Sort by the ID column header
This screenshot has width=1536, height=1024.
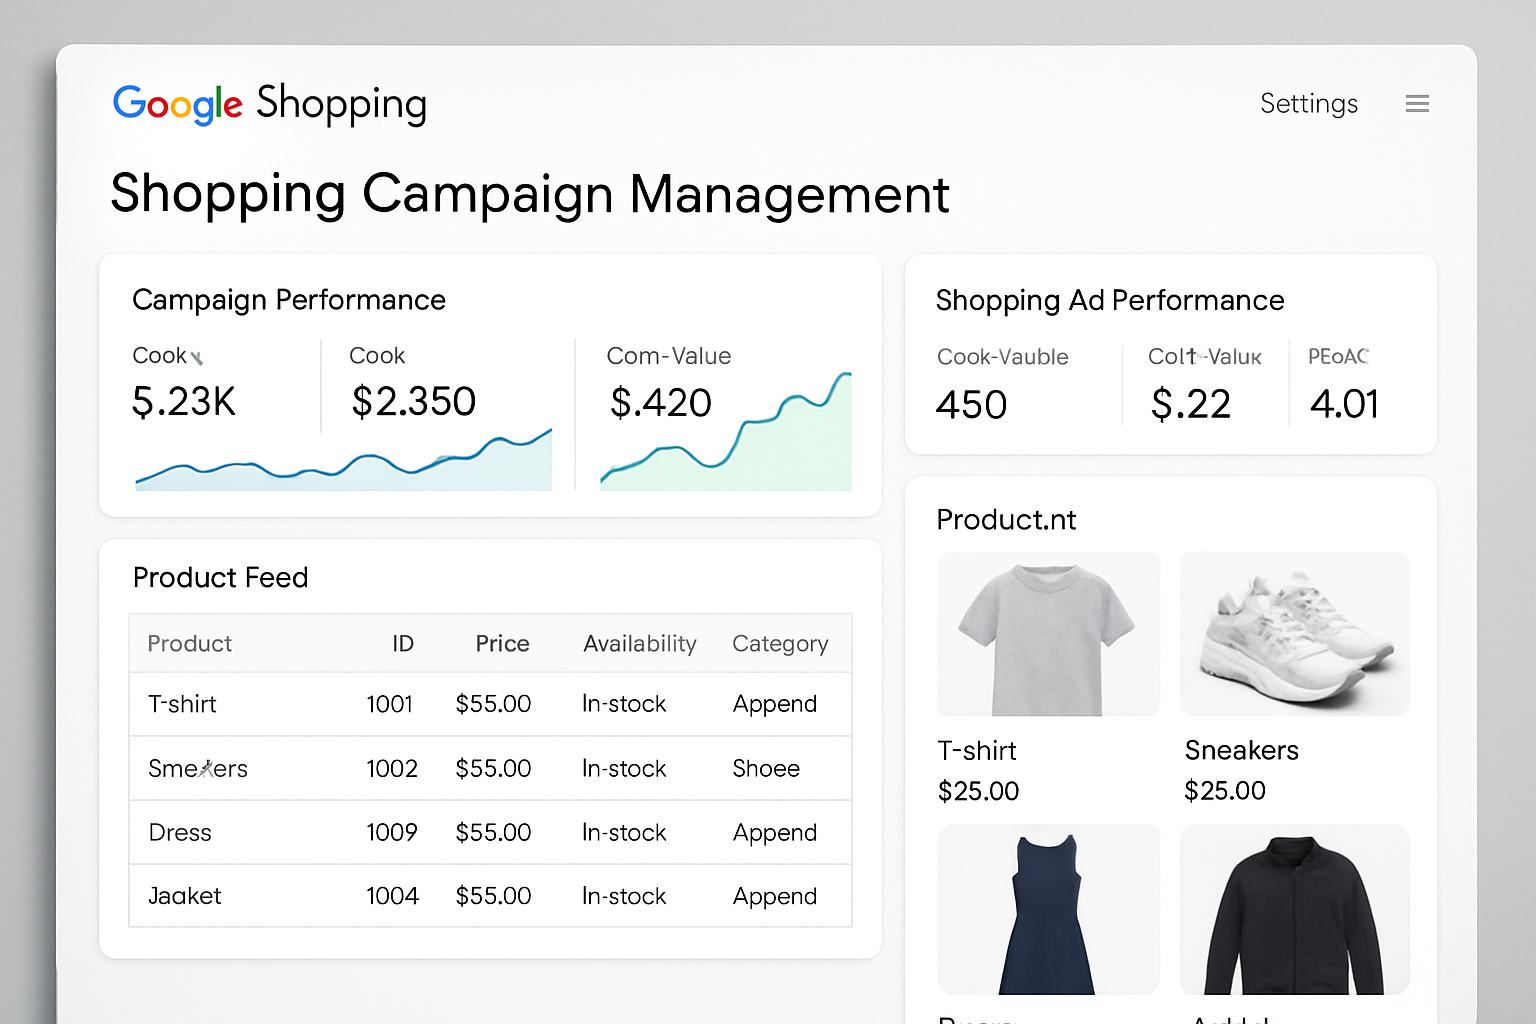coord(403,644)
